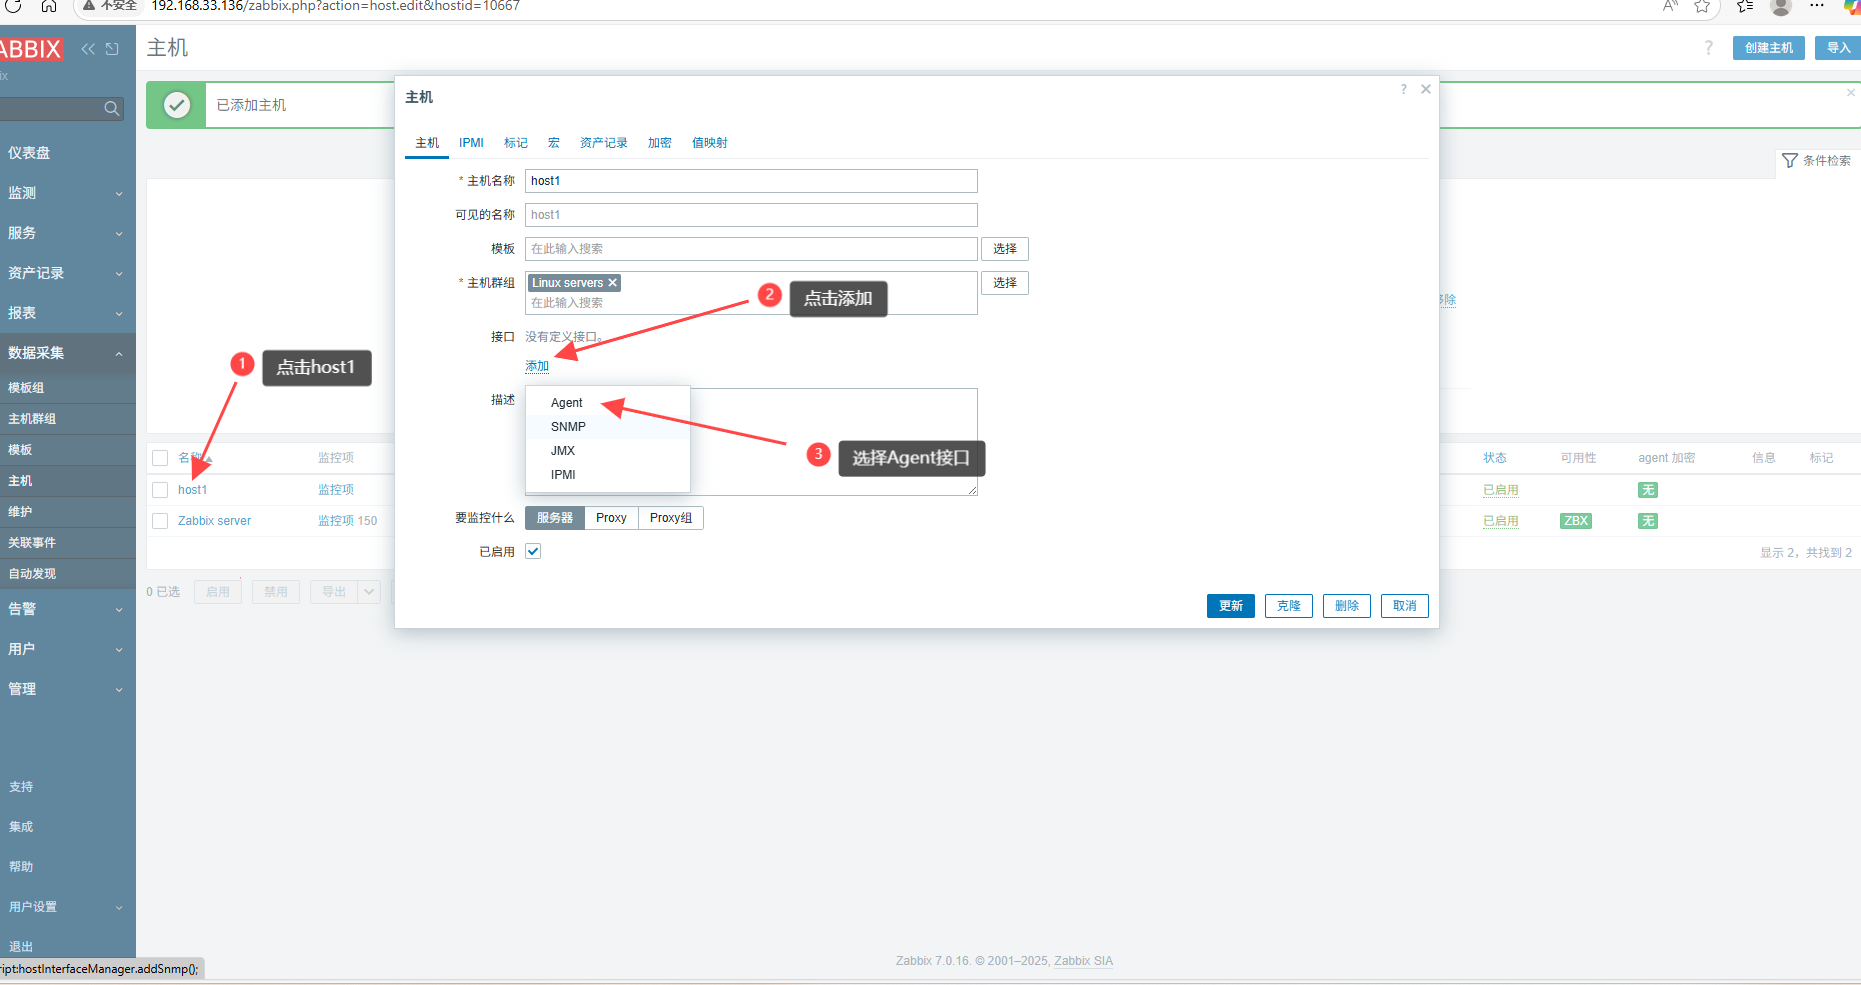Expand the 用户 sidebar menu
The image size is (1861, 985).
click(67, 649)
